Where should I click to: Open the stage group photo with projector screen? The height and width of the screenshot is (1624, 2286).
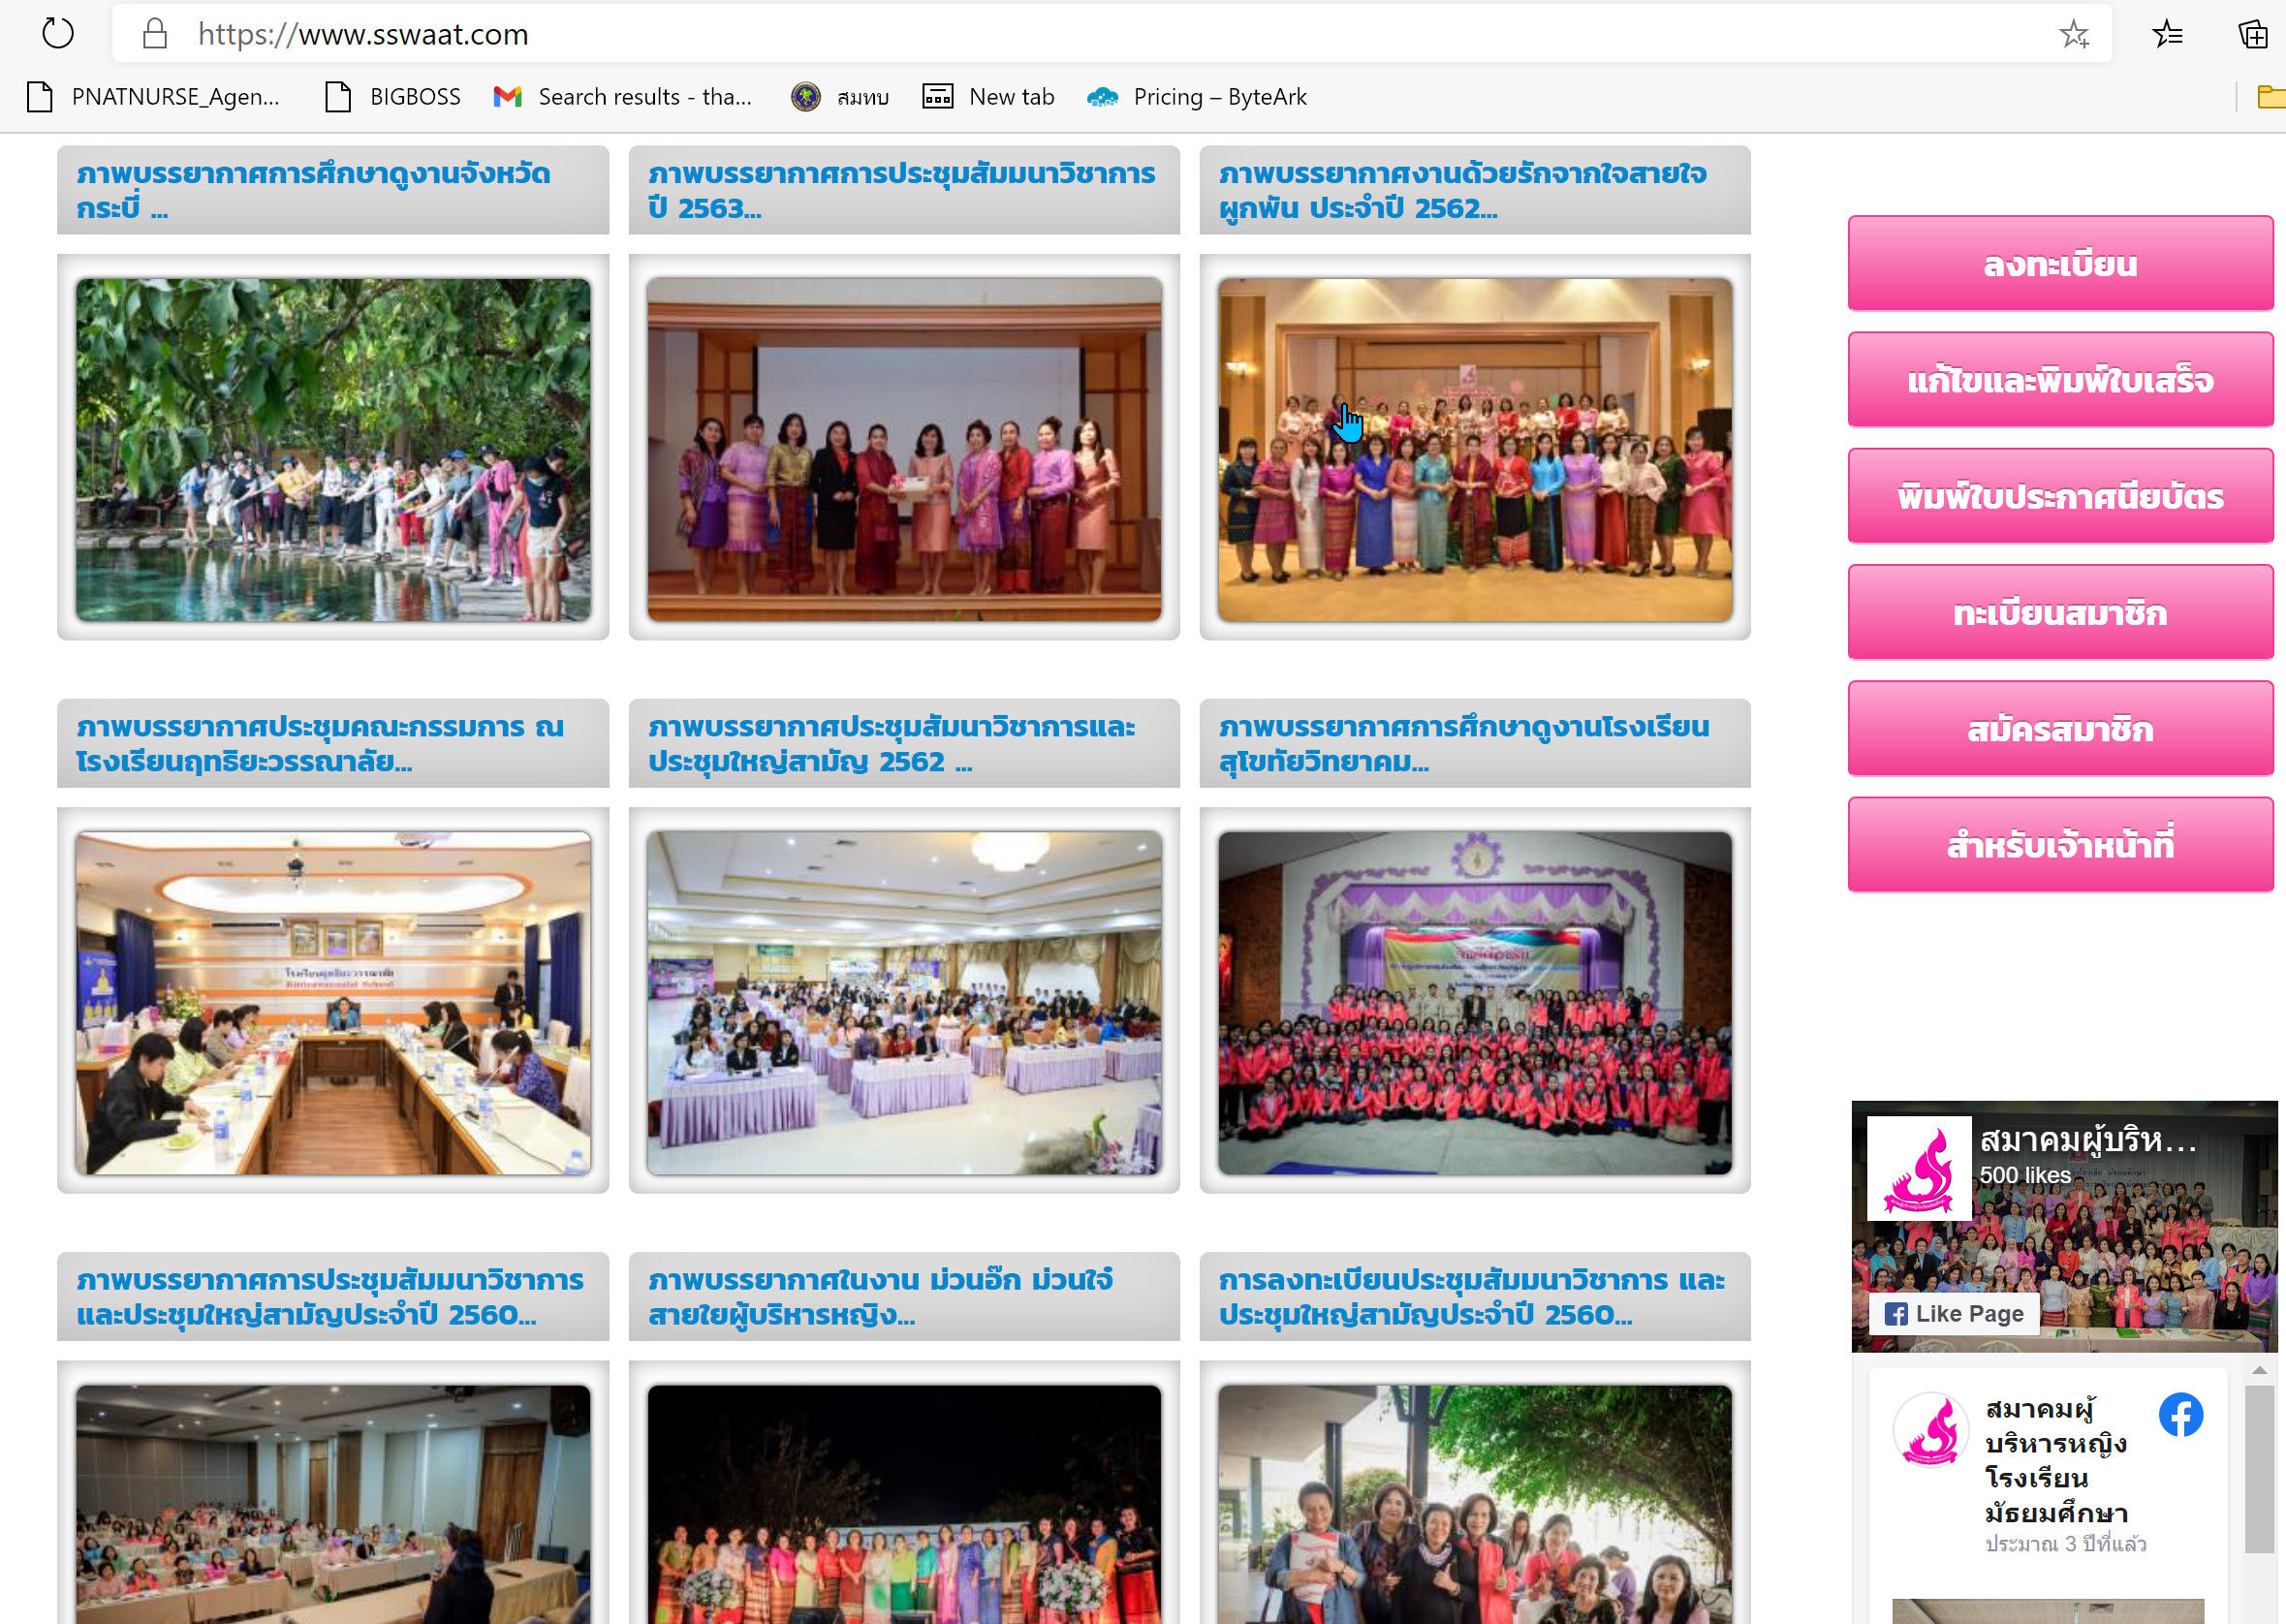click(904, 450)
